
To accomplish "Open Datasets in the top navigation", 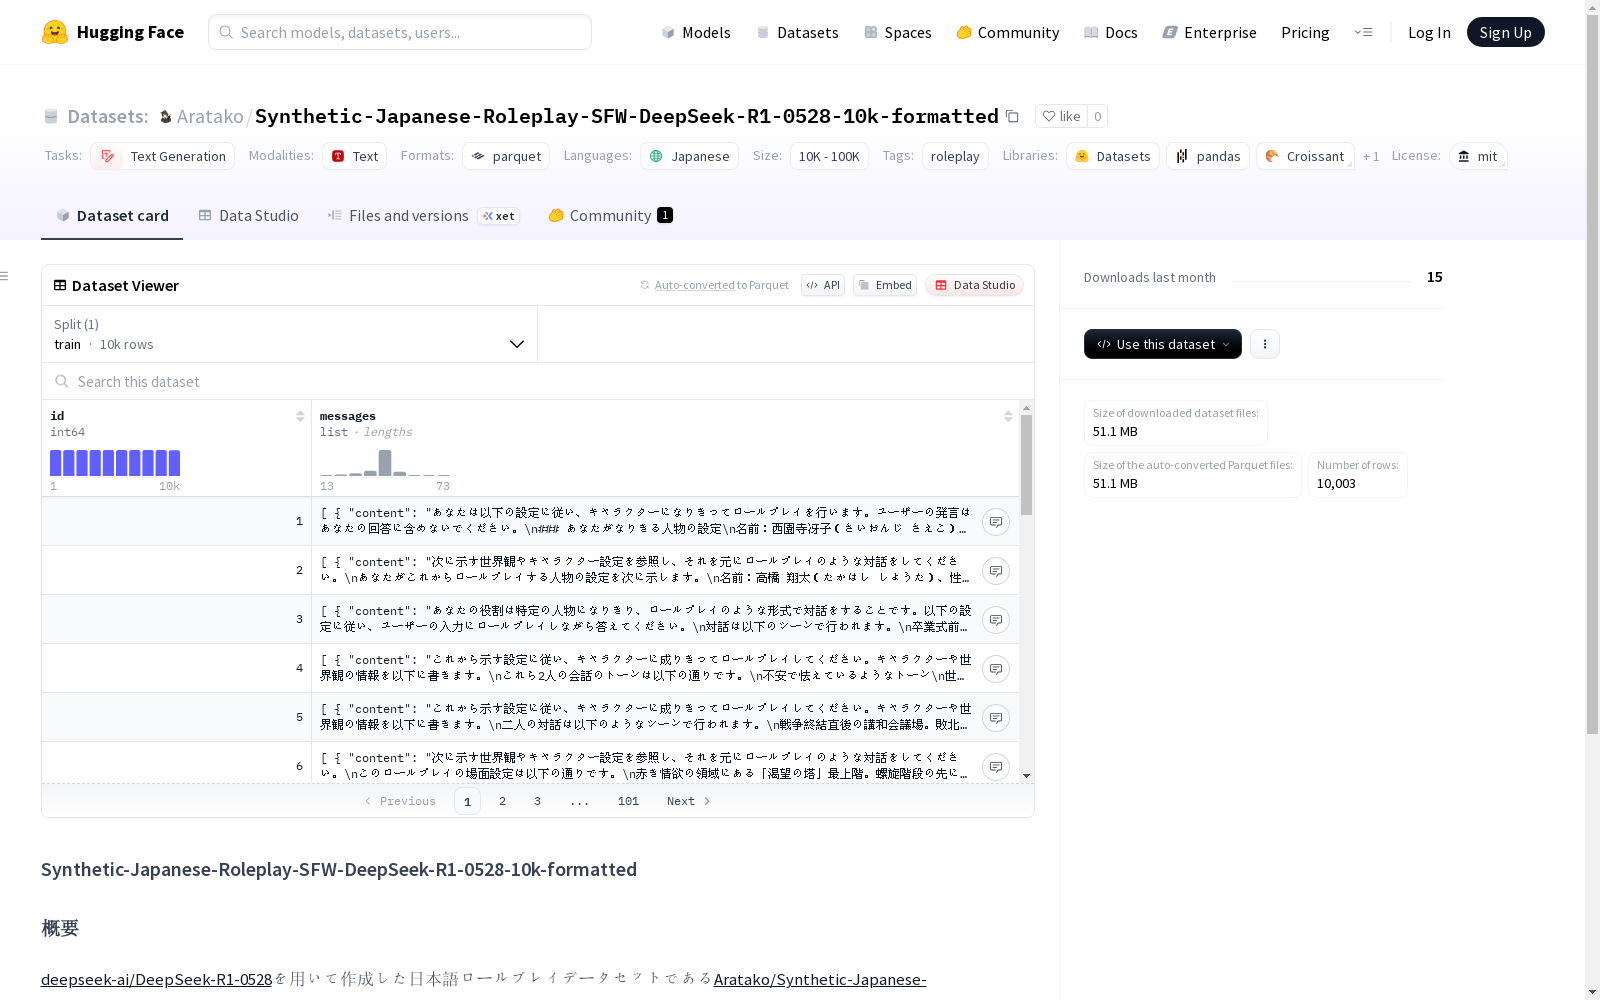I will pos(797,32).
